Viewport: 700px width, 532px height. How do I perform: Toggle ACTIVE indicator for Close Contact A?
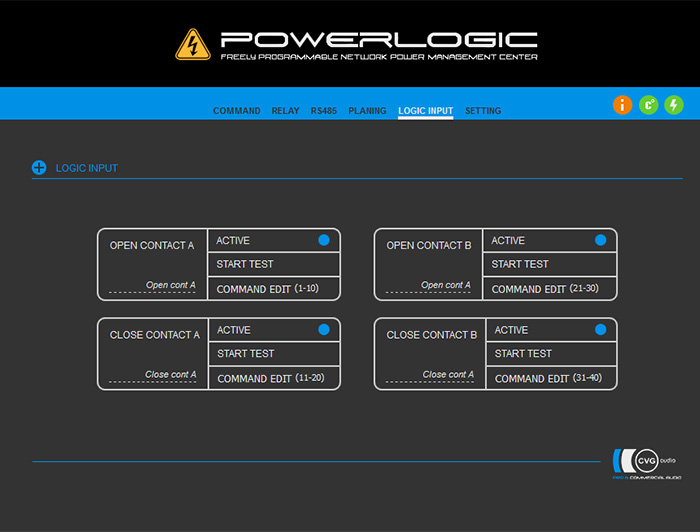point(324,329)
